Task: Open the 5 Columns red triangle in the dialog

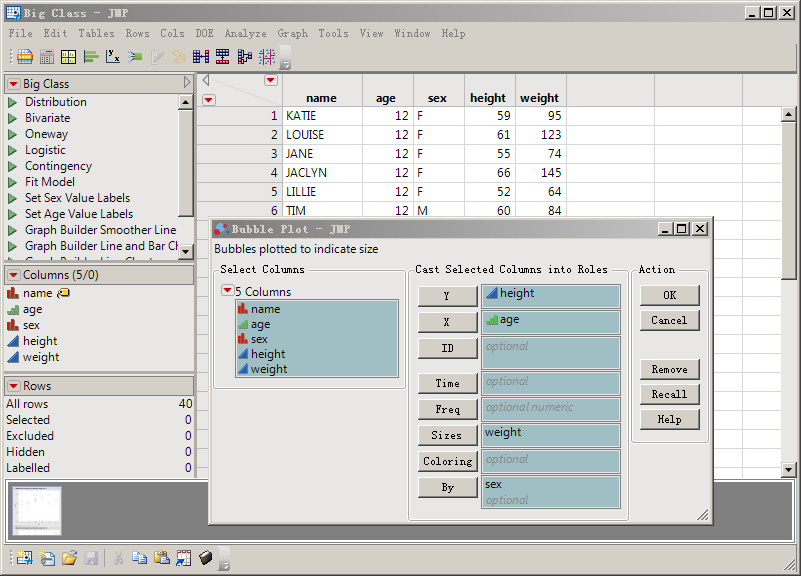Action: point(227,291)
